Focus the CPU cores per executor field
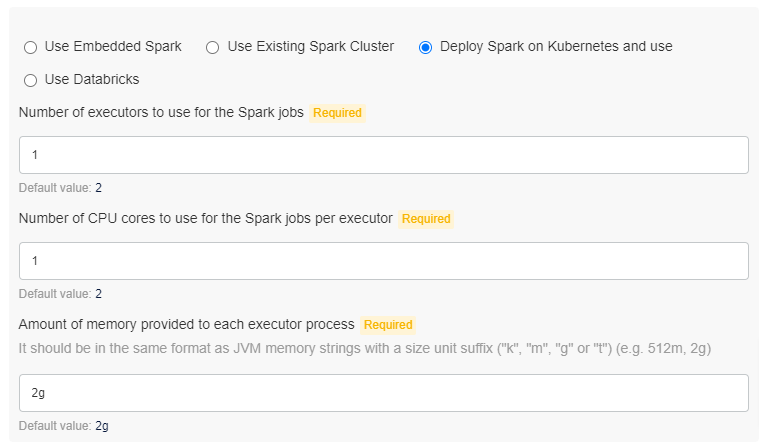The width and height of the screenshot is (759, 446). [x=384, y=261]
